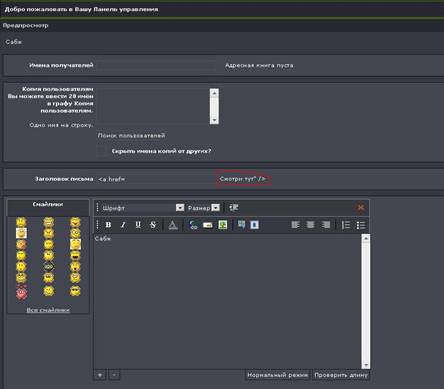
Task: Click the Адресная книга пуста text
Action: coord(259,65)
